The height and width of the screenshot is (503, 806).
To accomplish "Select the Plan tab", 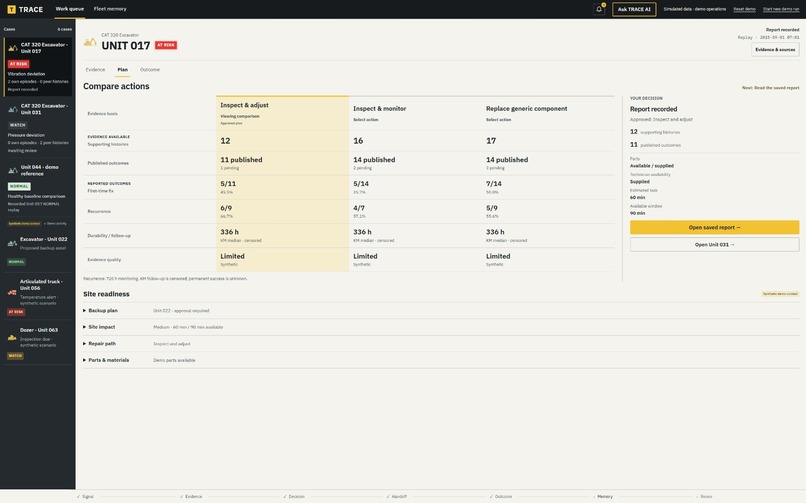I will click(122, 69).
